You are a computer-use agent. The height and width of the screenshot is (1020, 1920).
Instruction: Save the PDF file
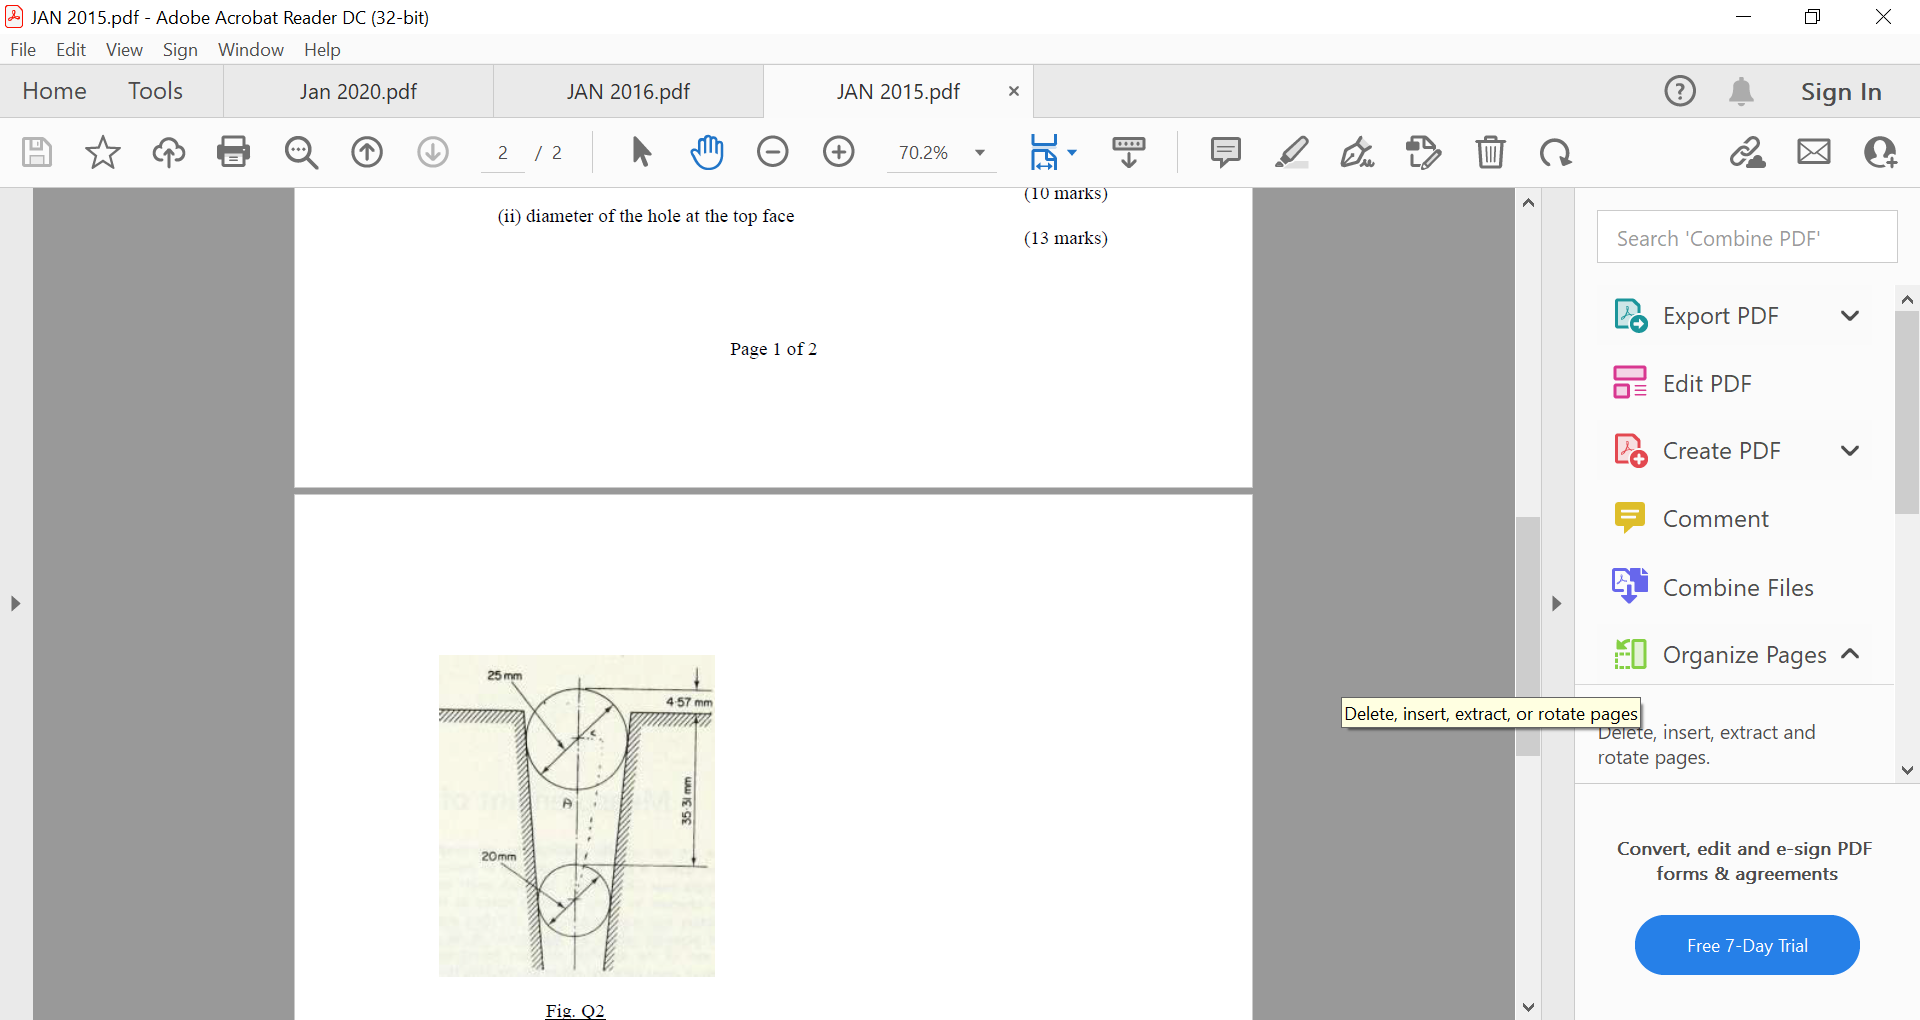(36, 152)
